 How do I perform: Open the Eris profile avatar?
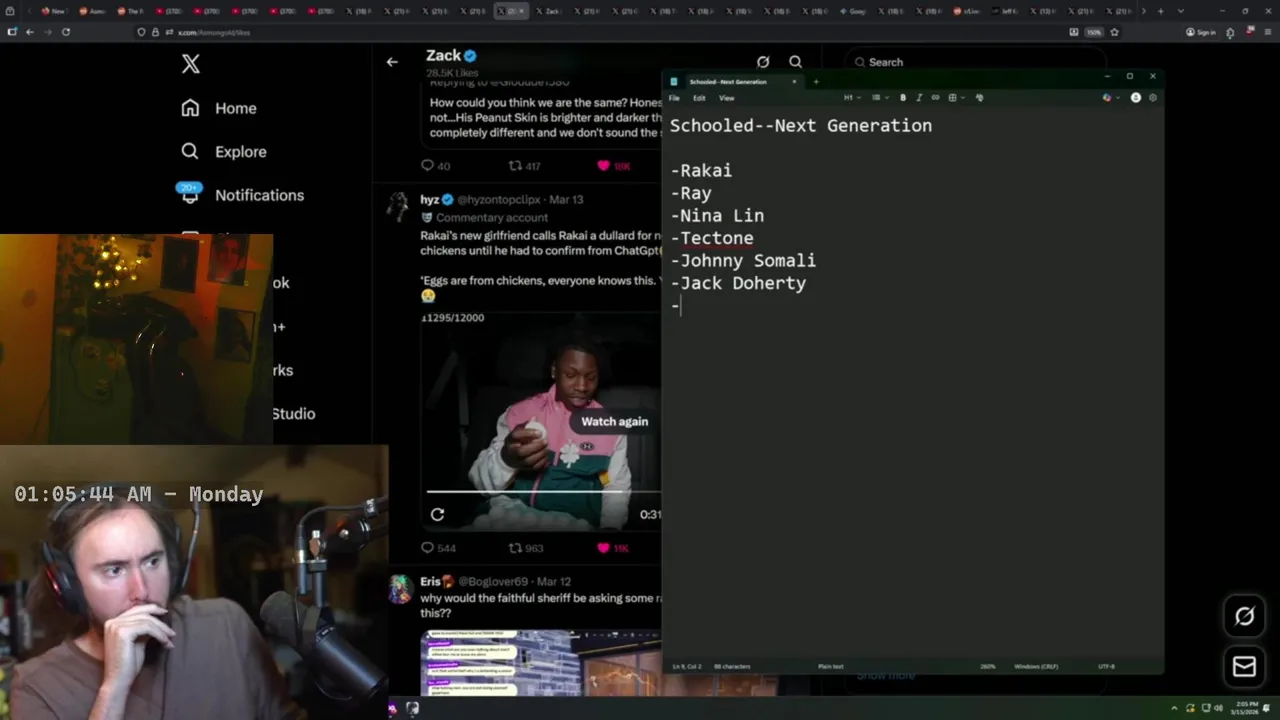click(x=400, y=589)
